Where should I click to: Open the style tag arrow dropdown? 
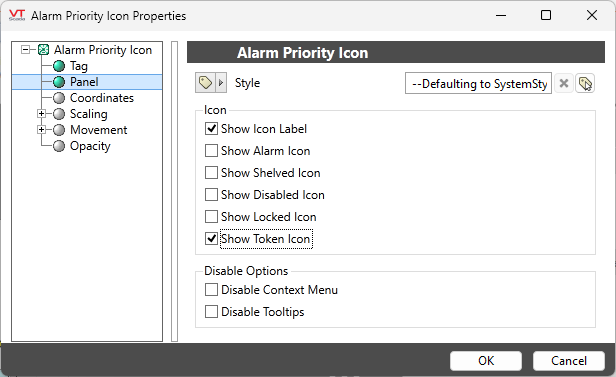coord(221,83)
